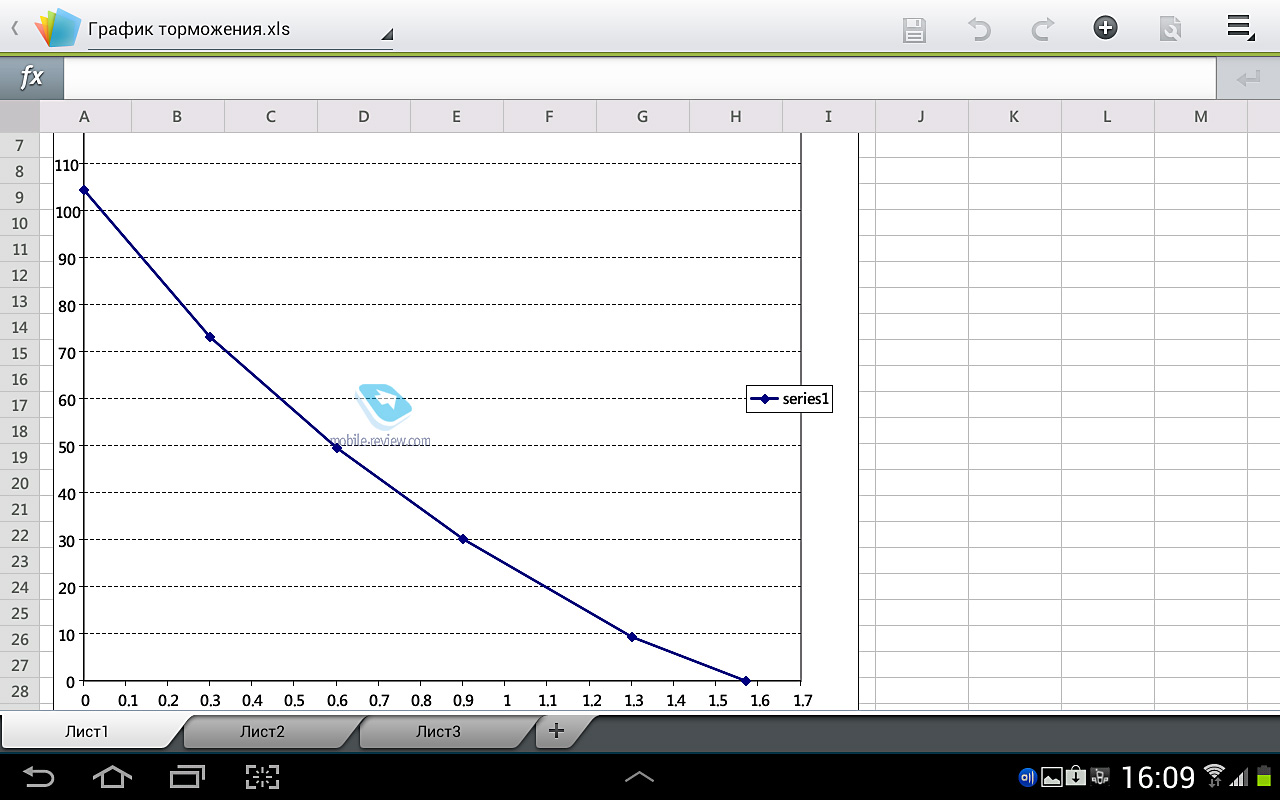Expand the bottom bar up chevron

point(639,777)
